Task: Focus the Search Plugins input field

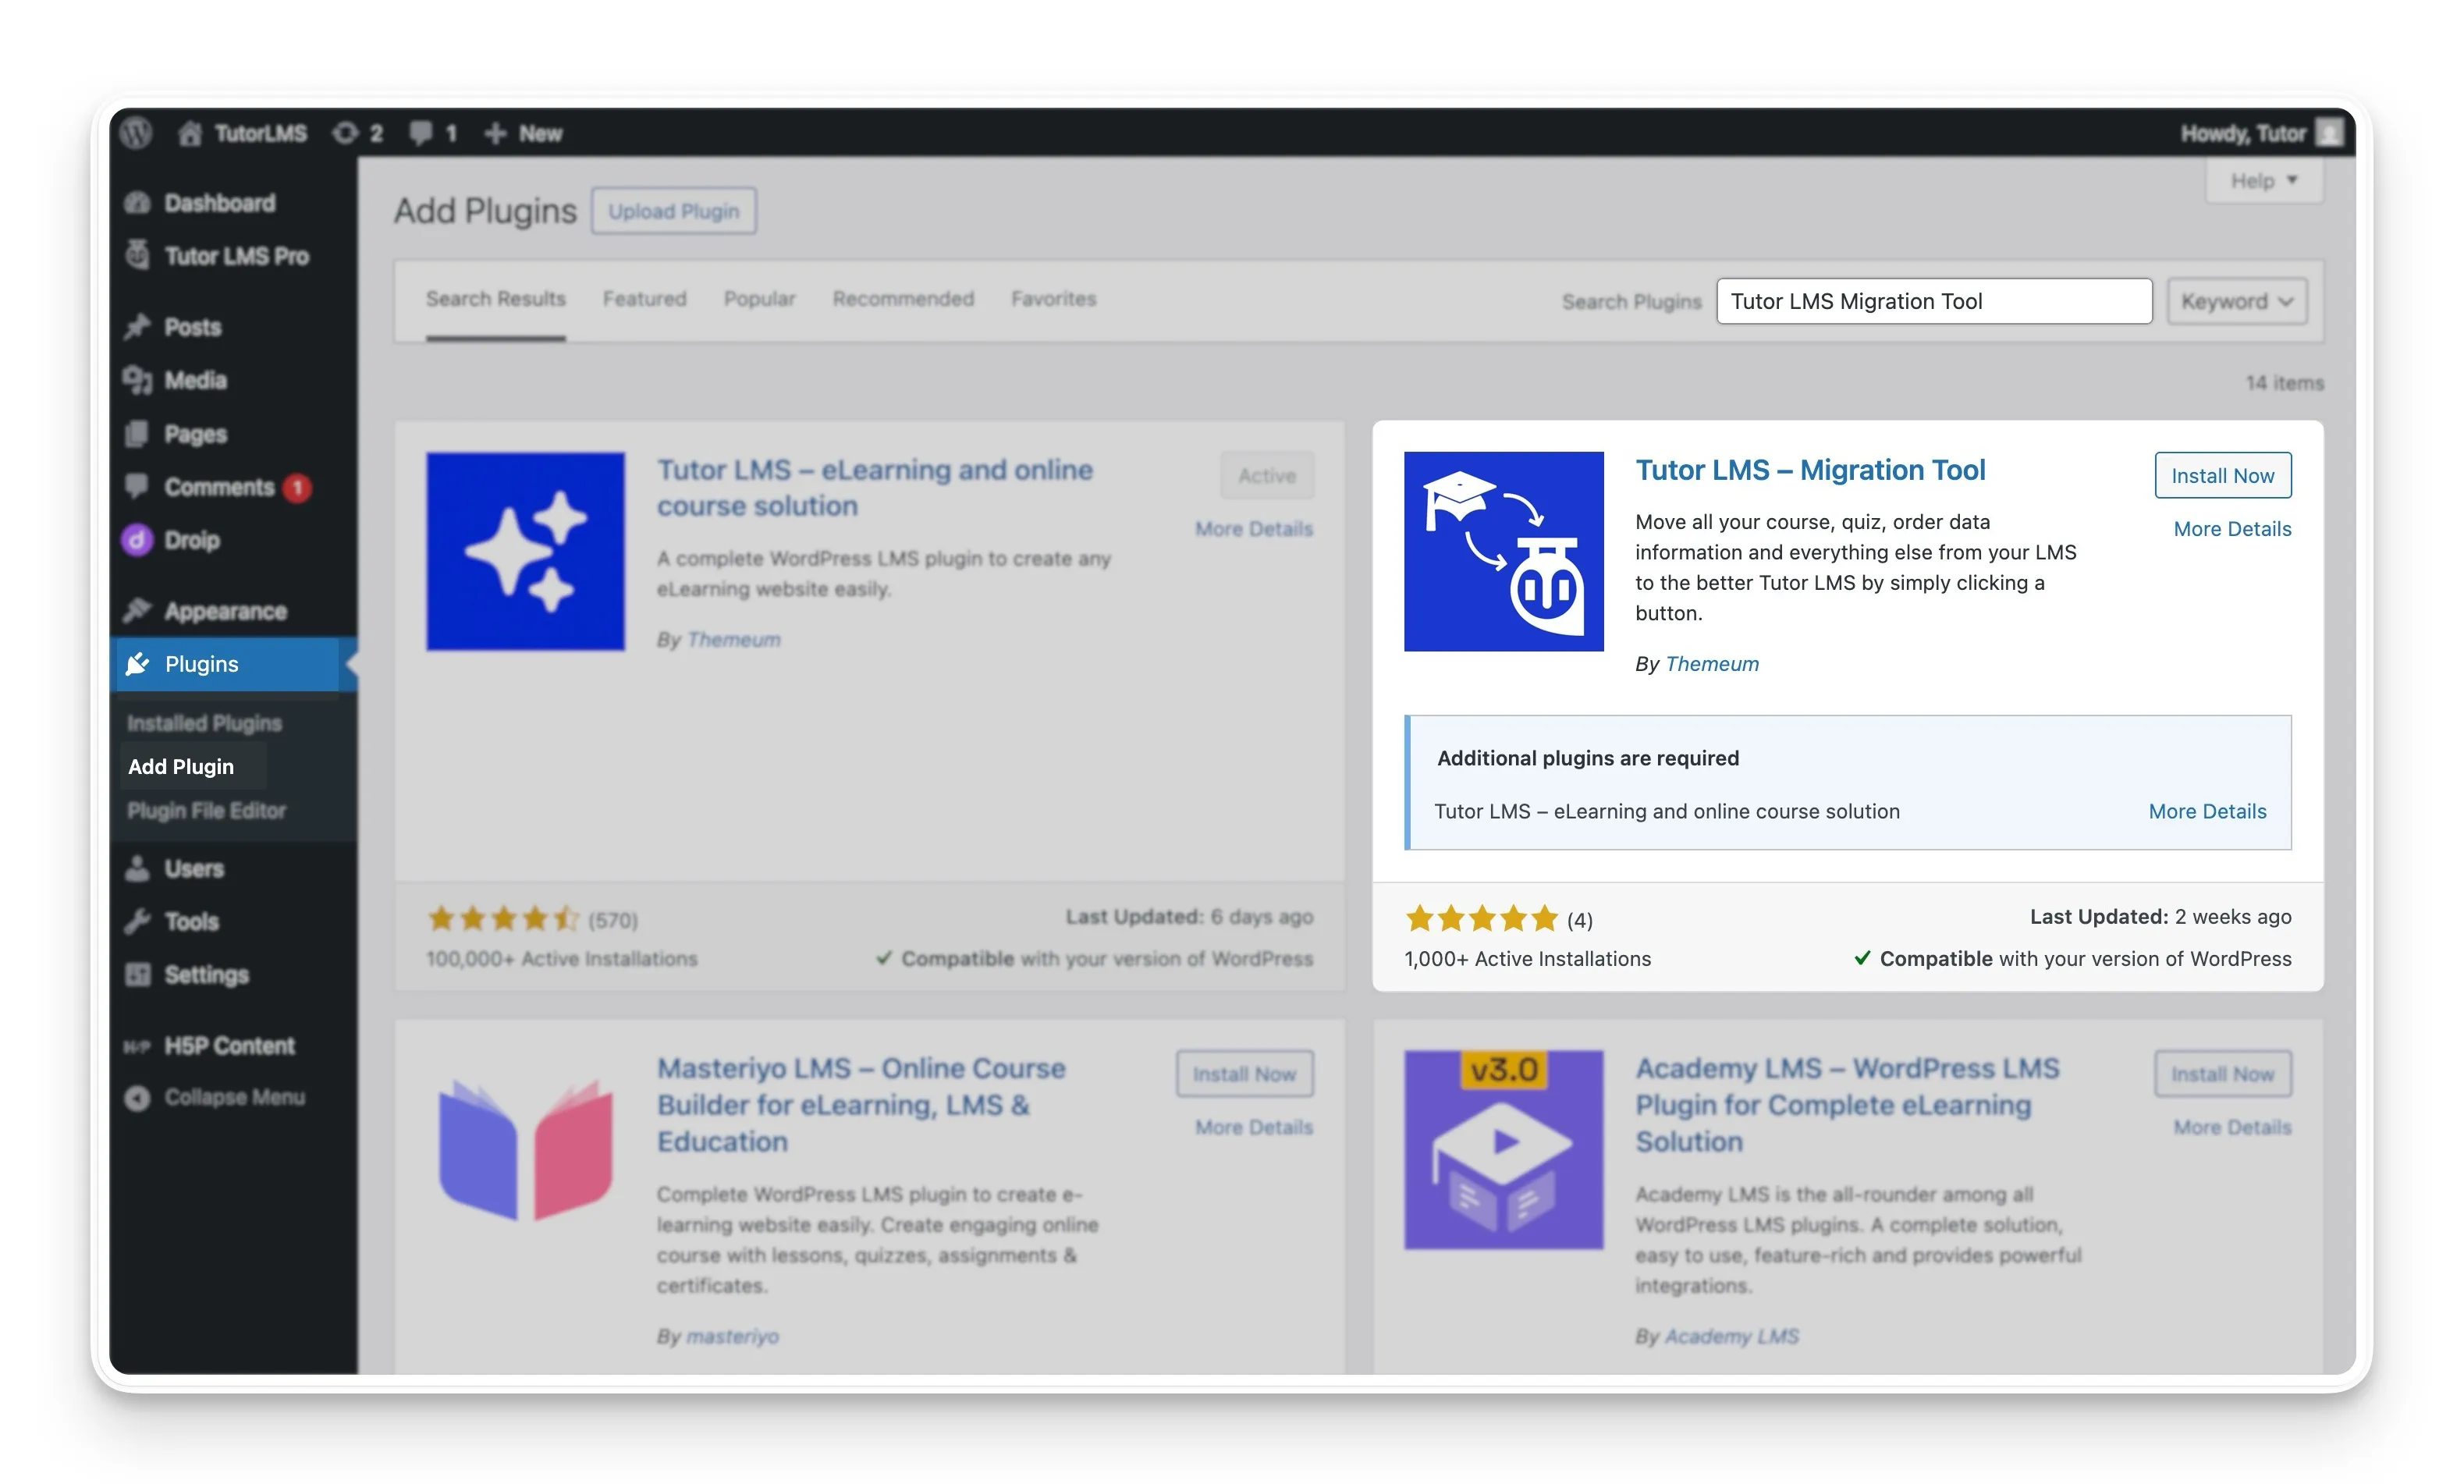Action: tap(1934, 301)
